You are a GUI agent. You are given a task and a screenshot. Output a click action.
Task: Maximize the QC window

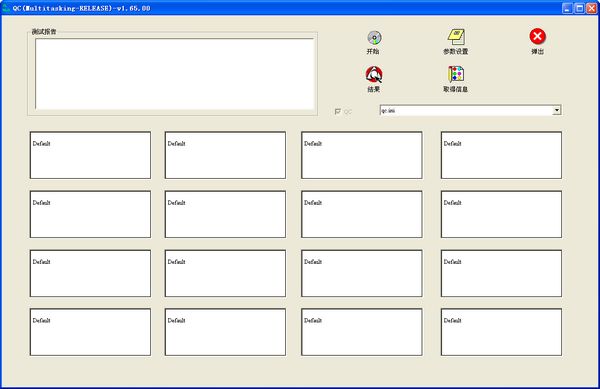click(580, 8)
